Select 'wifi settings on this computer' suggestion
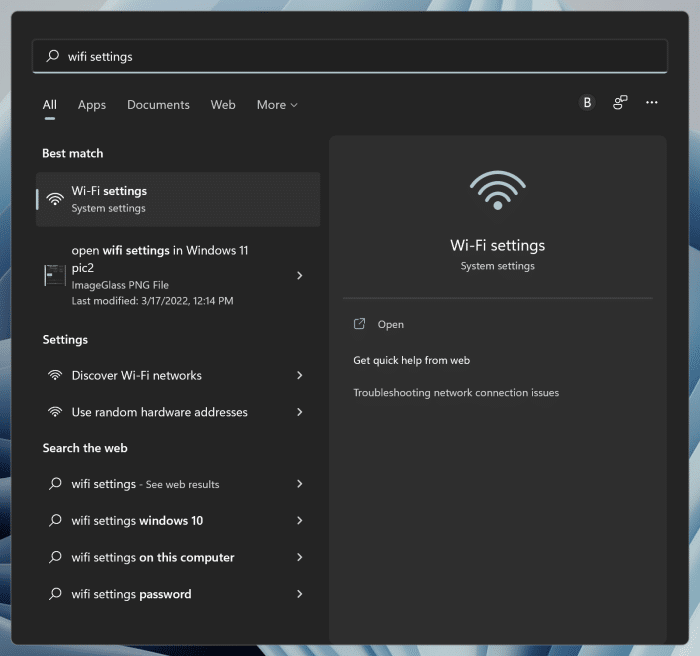700x656 pixels. pyautogui.click(x=178, y=557)
